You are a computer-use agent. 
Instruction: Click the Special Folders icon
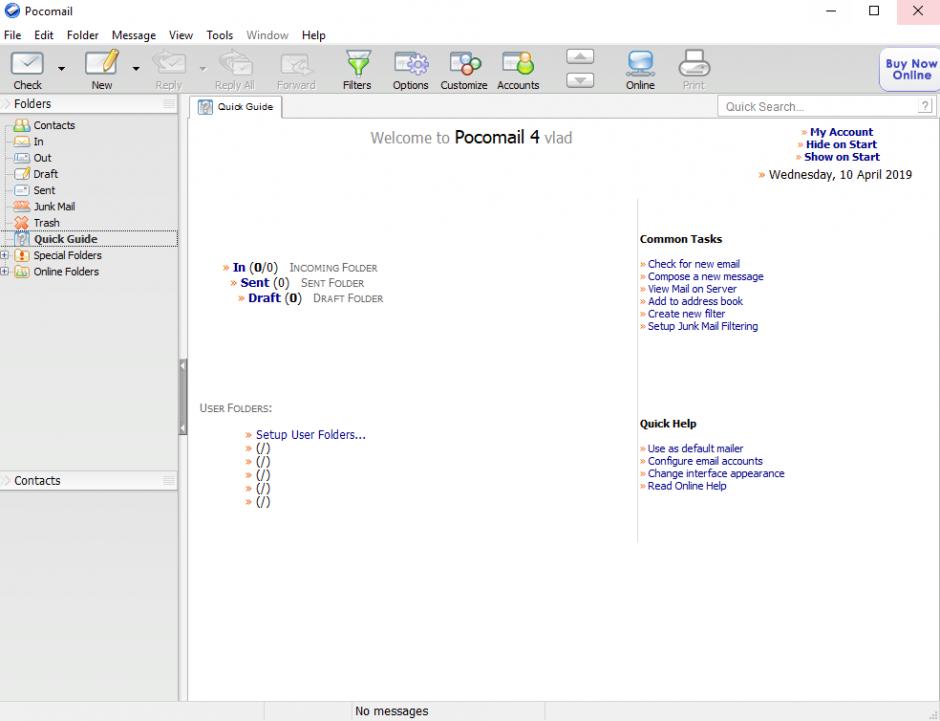(x=22, y=255)
